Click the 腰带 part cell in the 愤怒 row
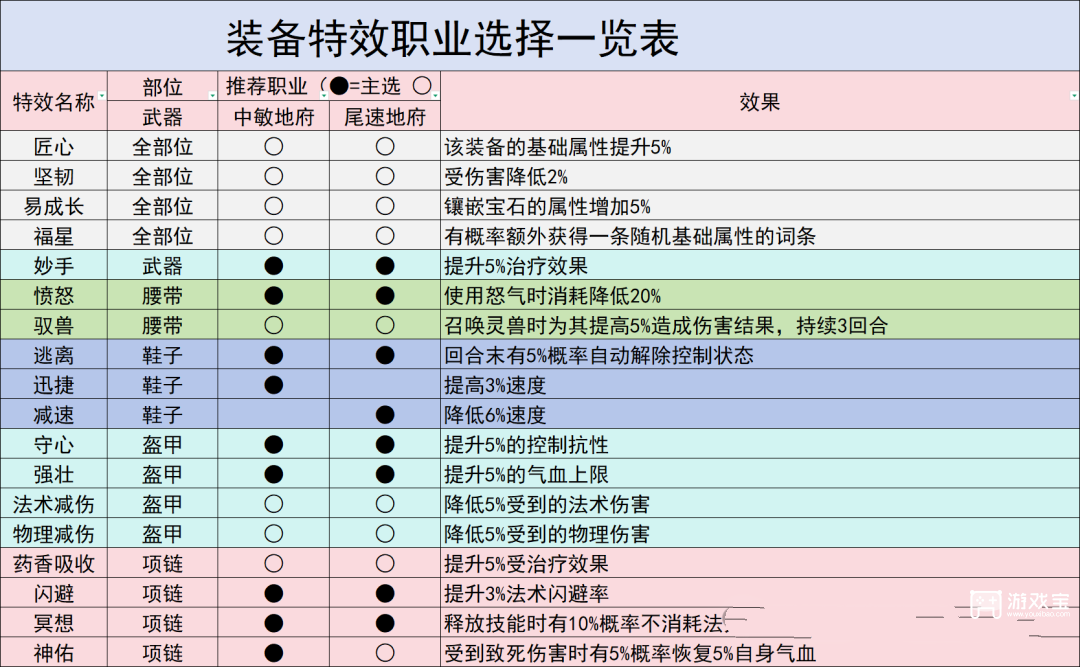The height and width of the screenshot is (667, 1080). [163, 295]
